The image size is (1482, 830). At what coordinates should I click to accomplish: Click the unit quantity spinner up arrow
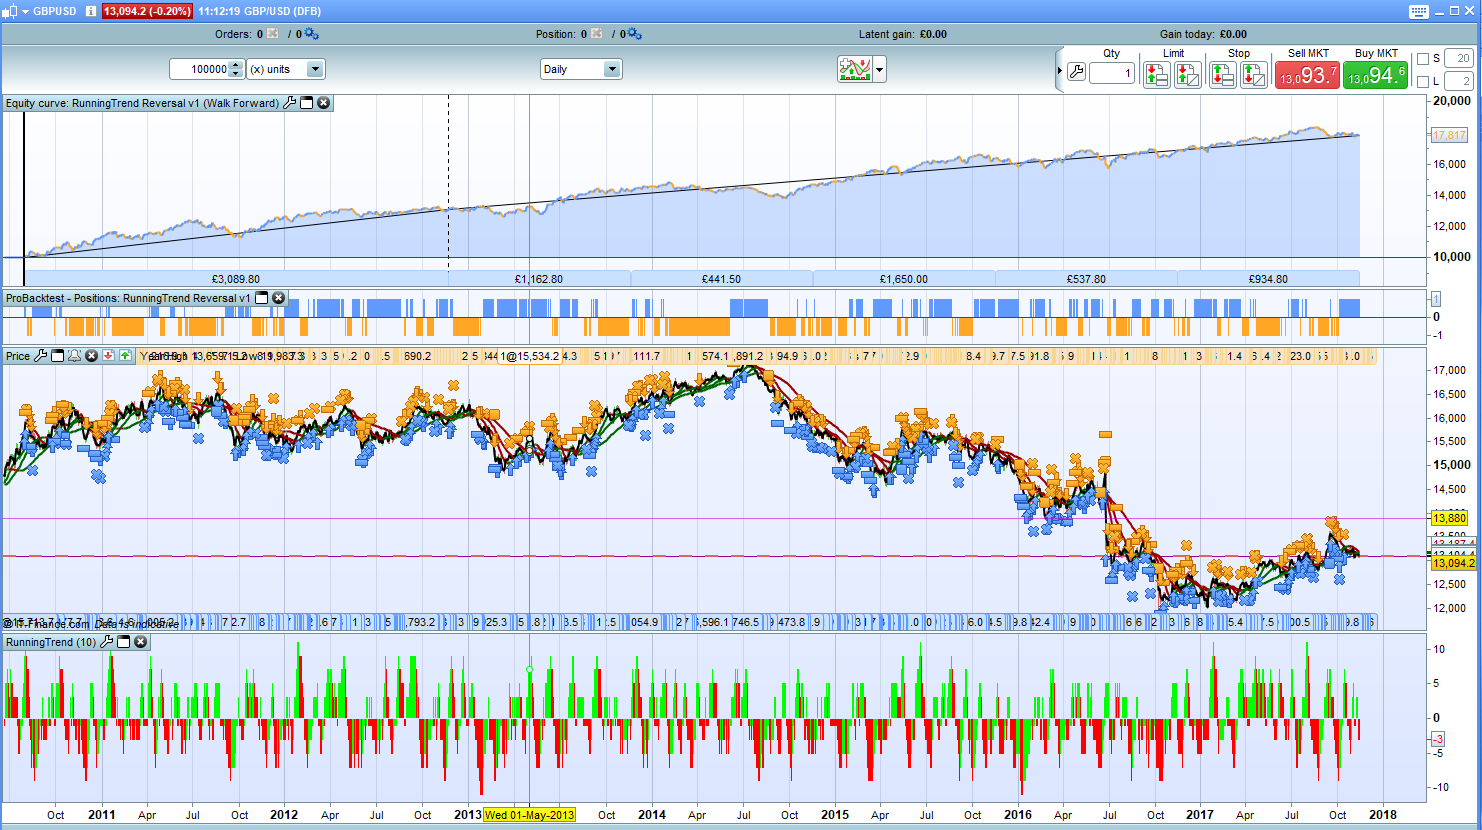(x=236, y=65)
